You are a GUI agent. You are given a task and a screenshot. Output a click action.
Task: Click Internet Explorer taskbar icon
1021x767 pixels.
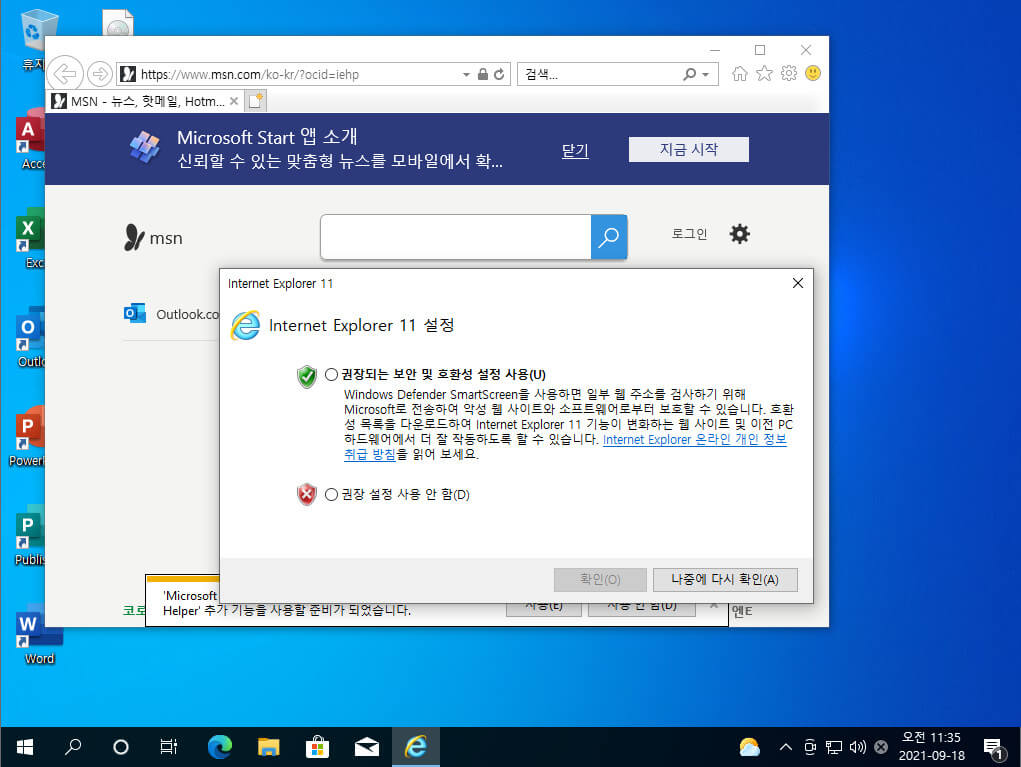point(415,747)
